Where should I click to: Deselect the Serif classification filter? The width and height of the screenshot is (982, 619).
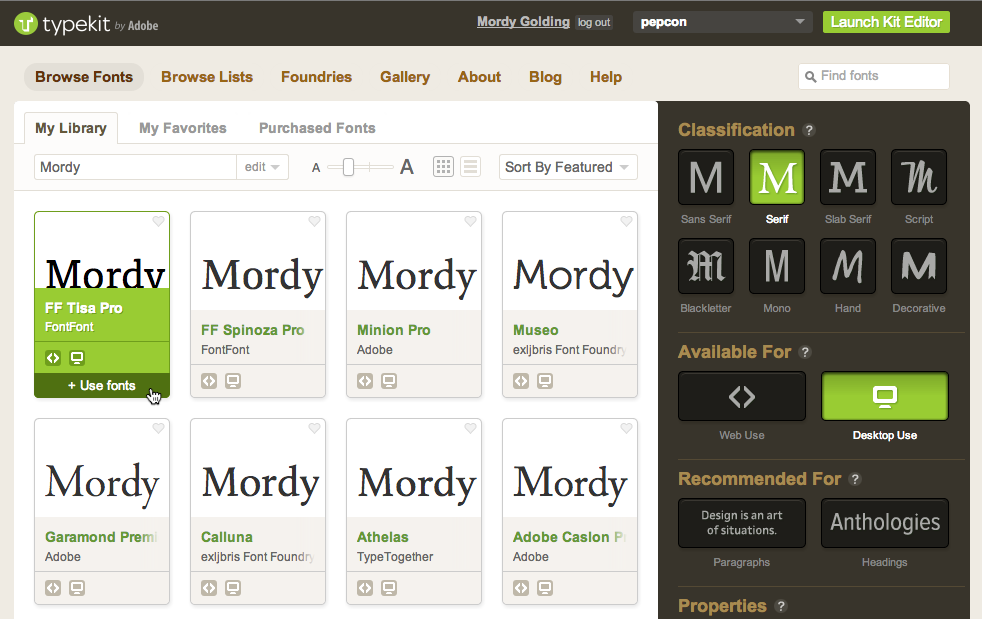tap(777, 177)
